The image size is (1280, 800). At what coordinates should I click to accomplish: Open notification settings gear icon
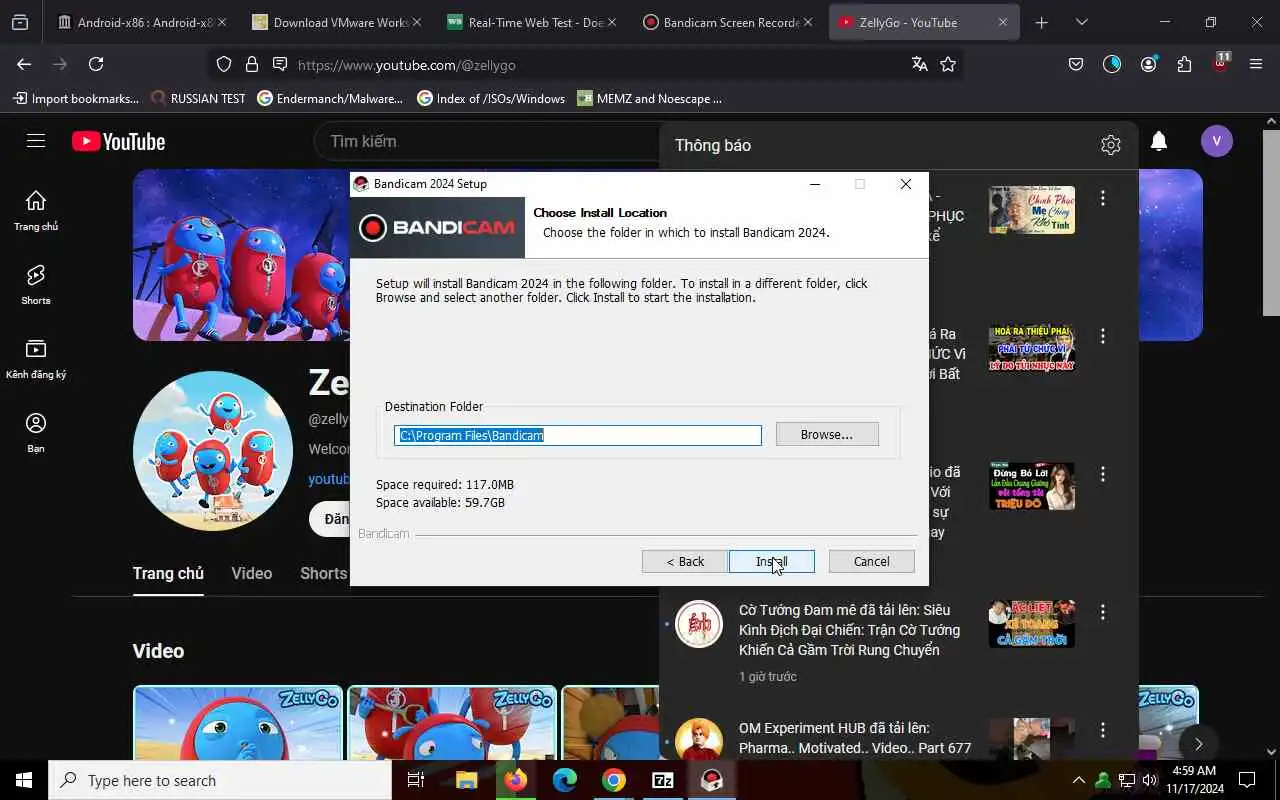[1110, 145]
